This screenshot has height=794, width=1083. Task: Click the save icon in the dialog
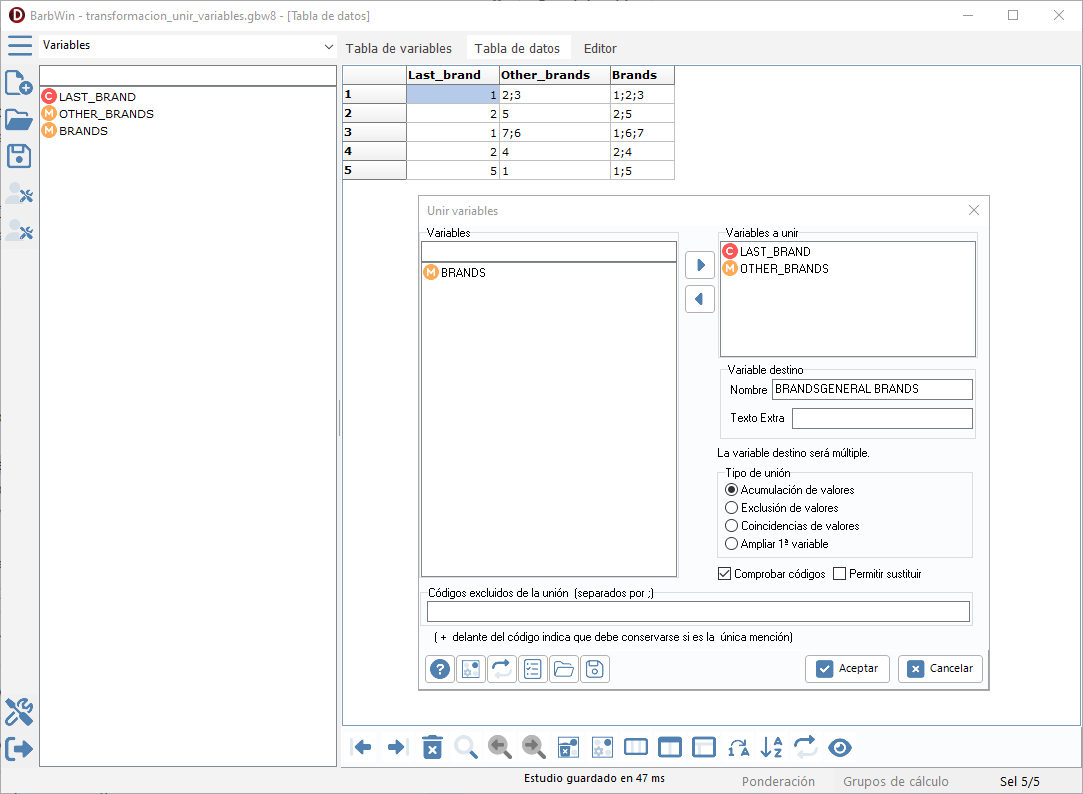[x=595, y=669]
